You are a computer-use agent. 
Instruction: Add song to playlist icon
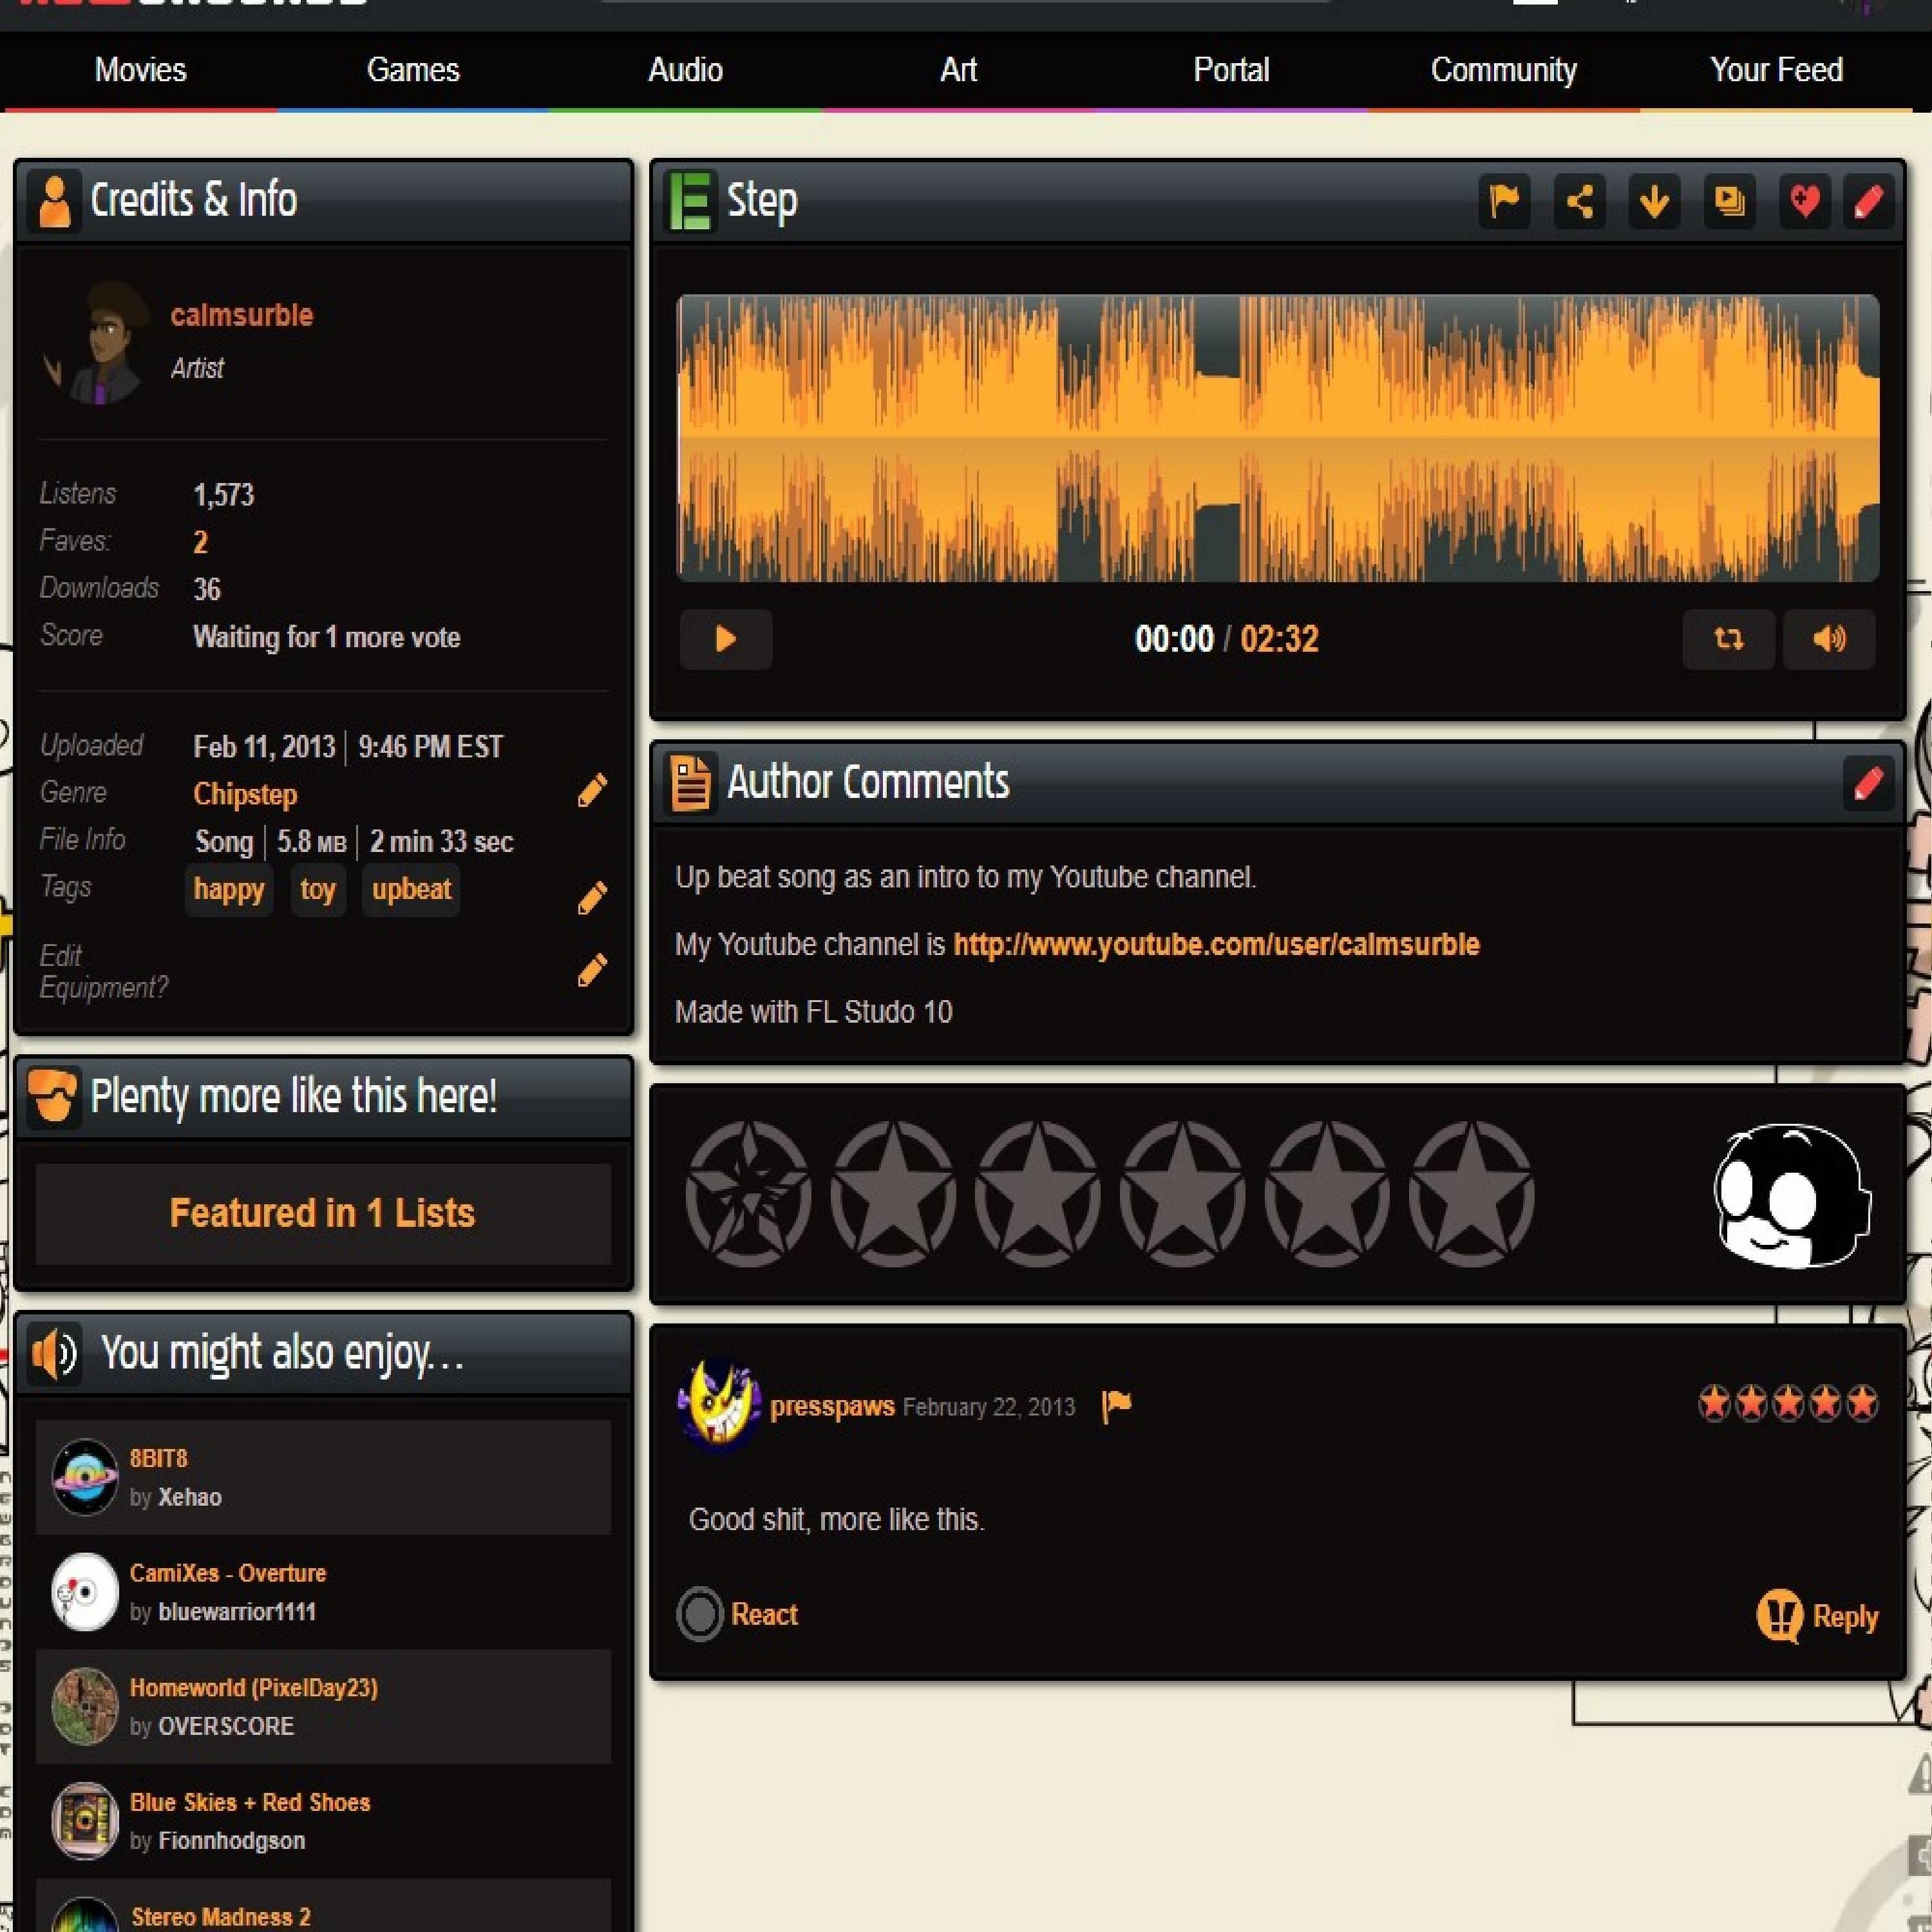point(1729,202)
